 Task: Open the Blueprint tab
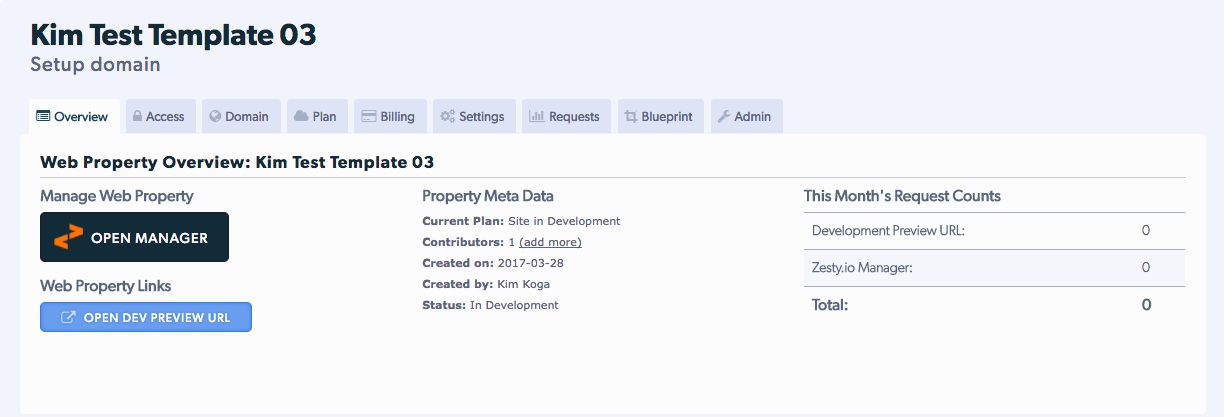coord(660,116)
